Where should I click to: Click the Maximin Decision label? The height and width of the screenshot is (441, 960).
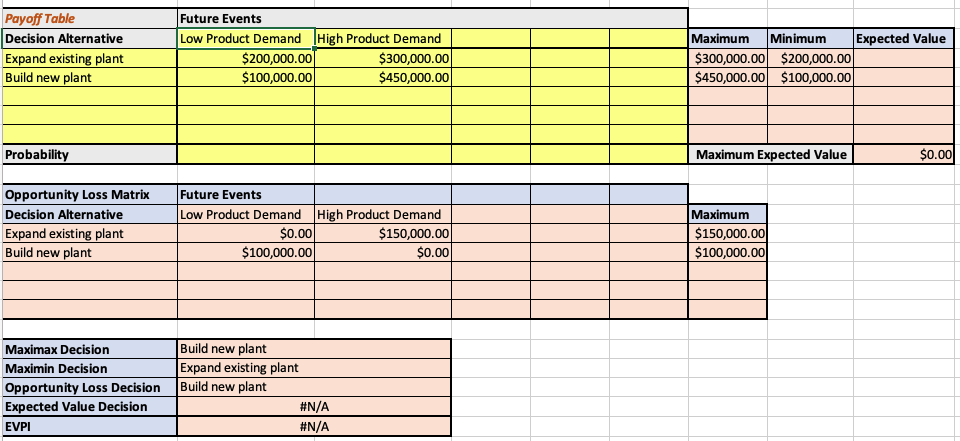(x=90, y=368)
